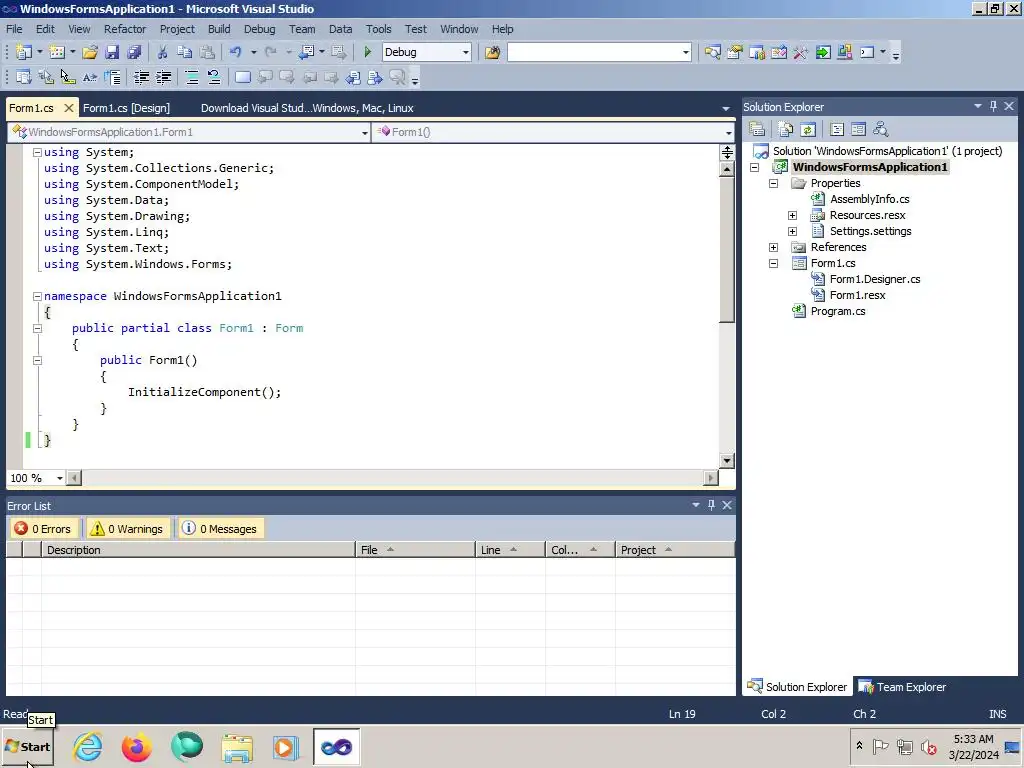Toggle the 0 Warnings filter
Viewport: 1024px width, 768px height.
127,528
